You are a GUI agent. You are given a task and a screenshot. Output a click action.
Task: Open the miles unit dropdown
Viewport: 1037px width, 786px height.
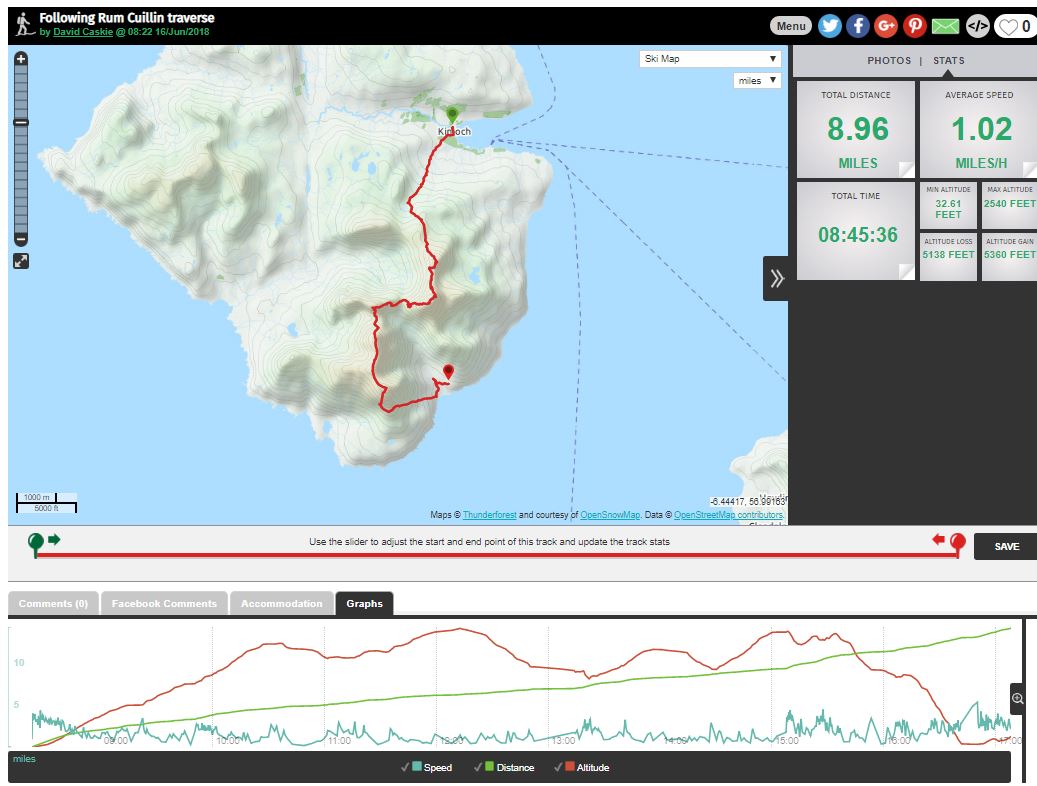click(756, 80)
